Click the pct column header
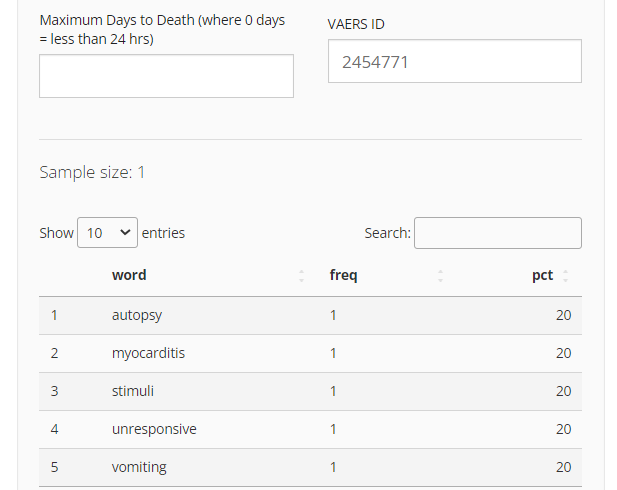The width and height of the screenshot is (617, 490). click(542, 276)
